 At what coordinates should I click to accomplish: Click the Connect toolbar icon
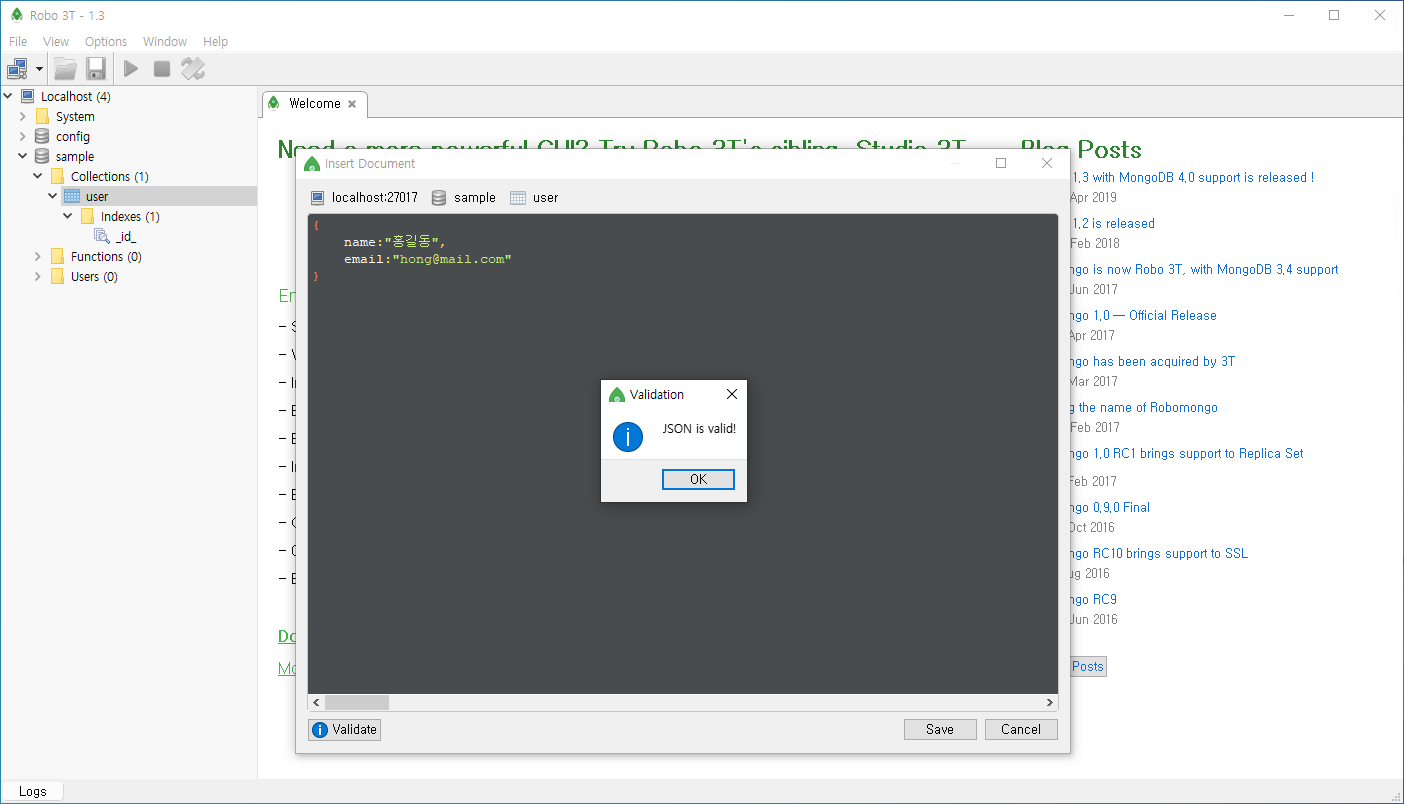tap(18, 69)
